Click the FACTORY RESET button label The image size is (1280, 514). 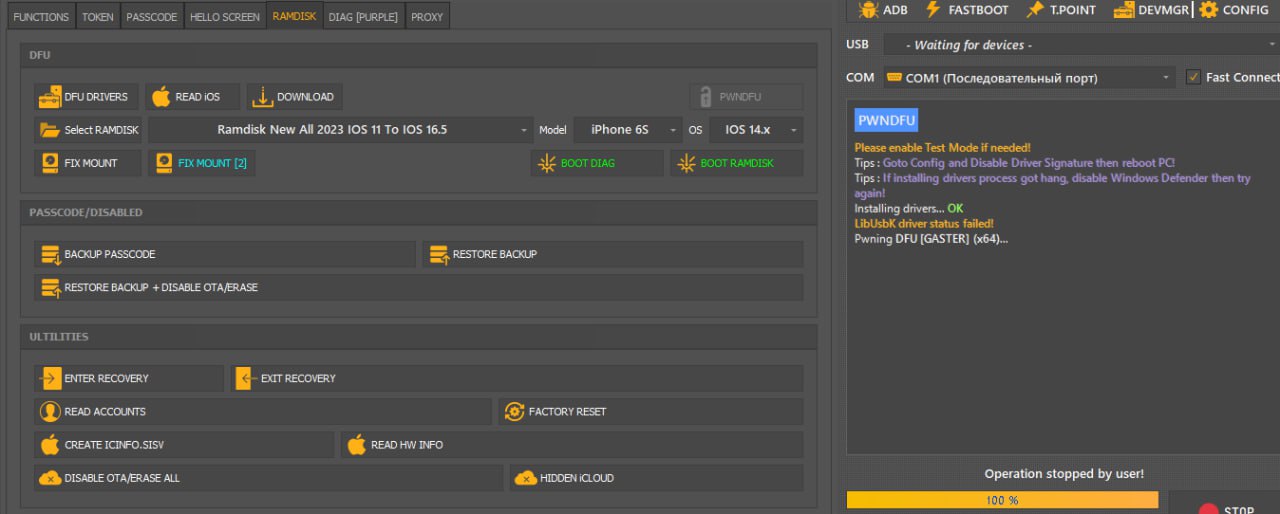(x=567, y=411)
